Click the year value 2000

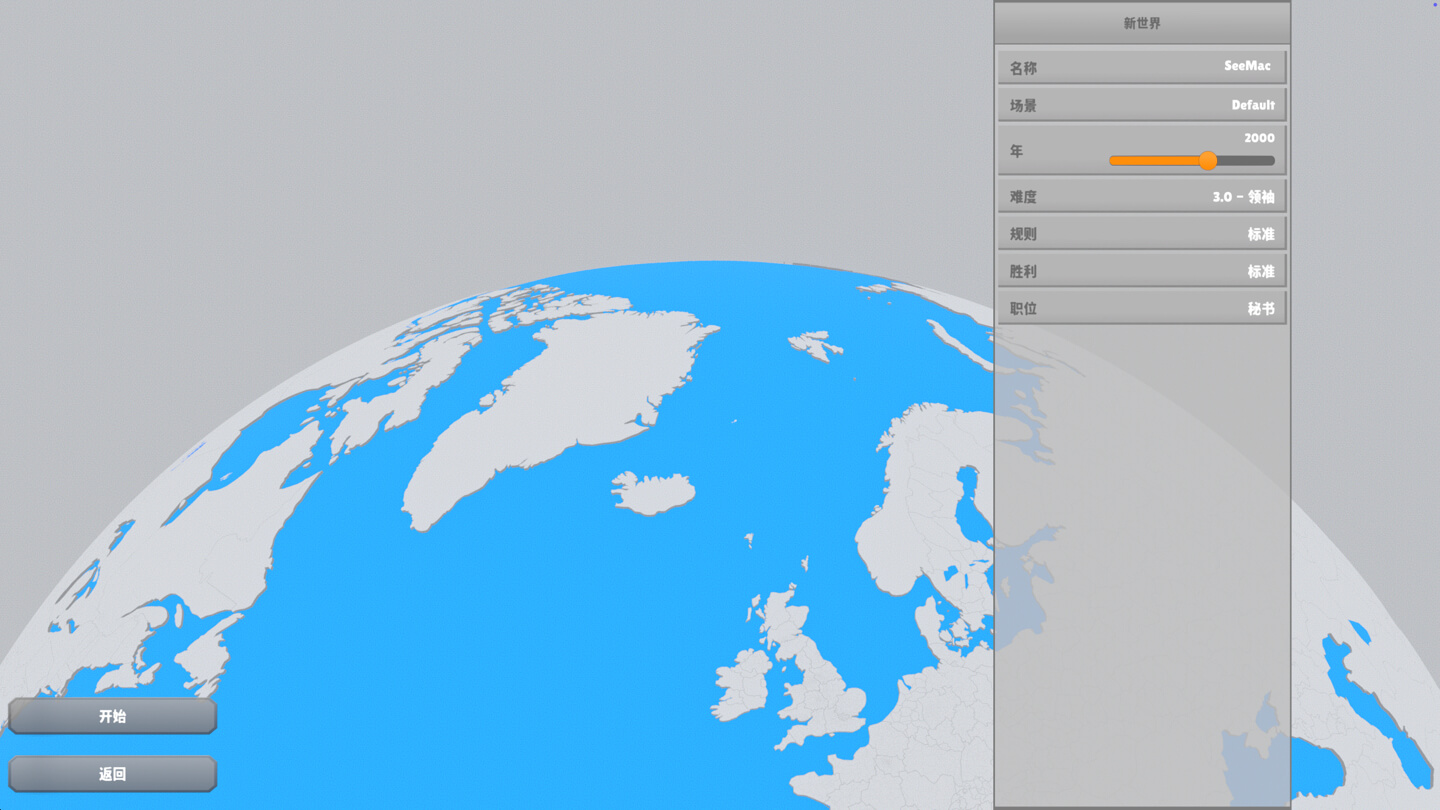click(x=1259, y=137)
